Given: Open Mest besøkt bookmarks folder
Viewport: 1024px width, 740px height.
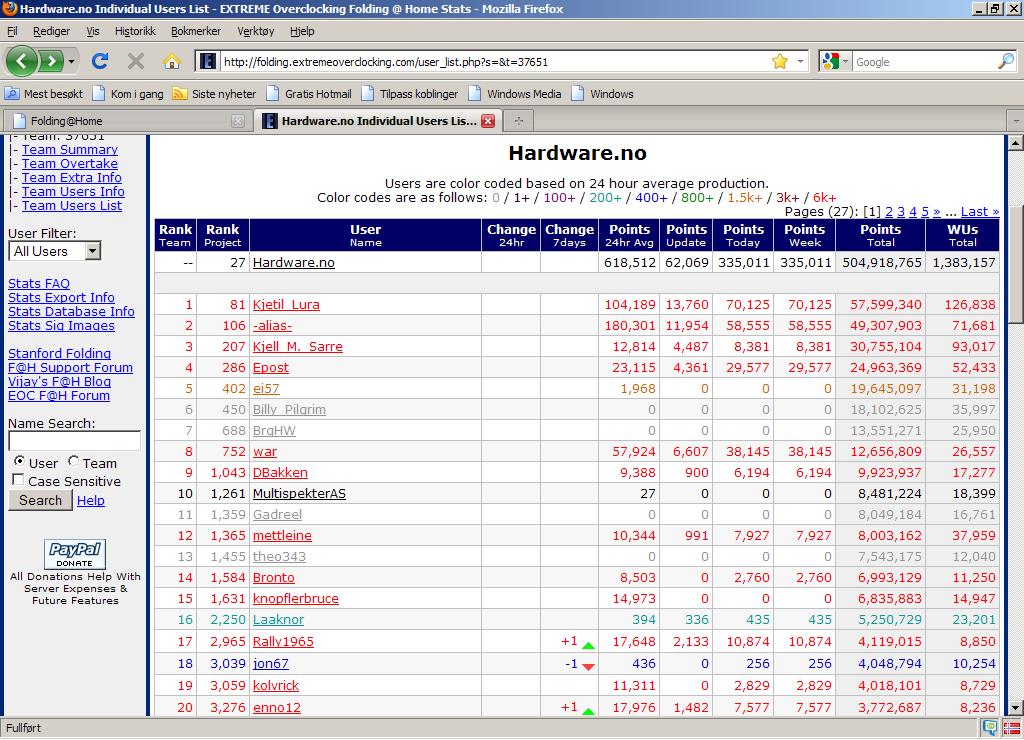Looking at the screenshot, I should click(44, 93).
